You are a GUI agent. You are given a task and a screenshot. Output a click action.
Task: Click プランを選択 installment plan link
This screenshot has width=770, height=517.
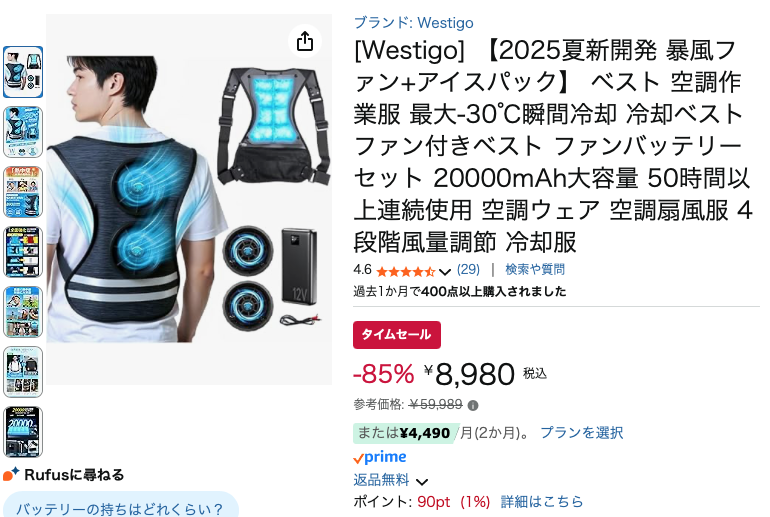581,433
